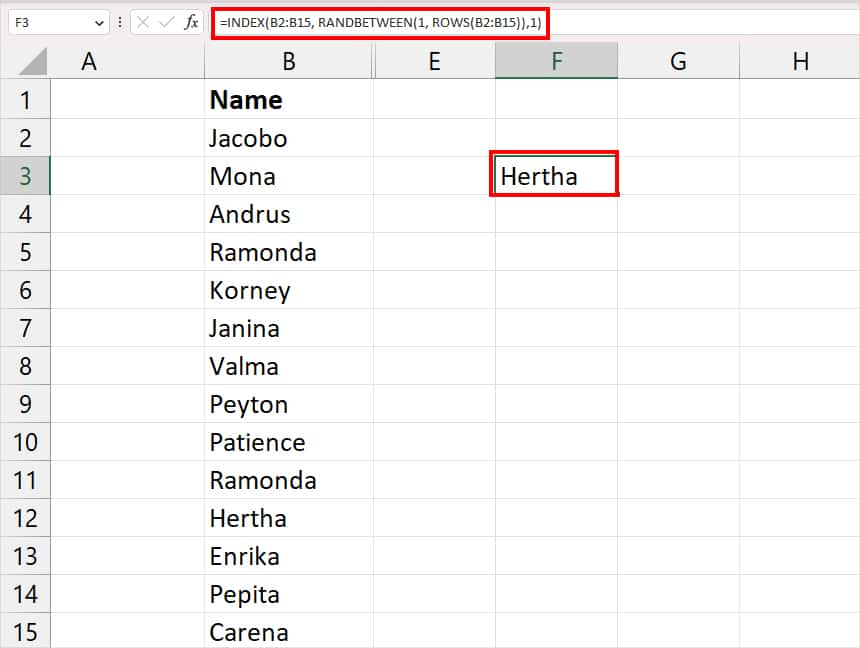Screen dimensions: 860x648
Task: Select the Name header cell in B1
Action: 288,100
